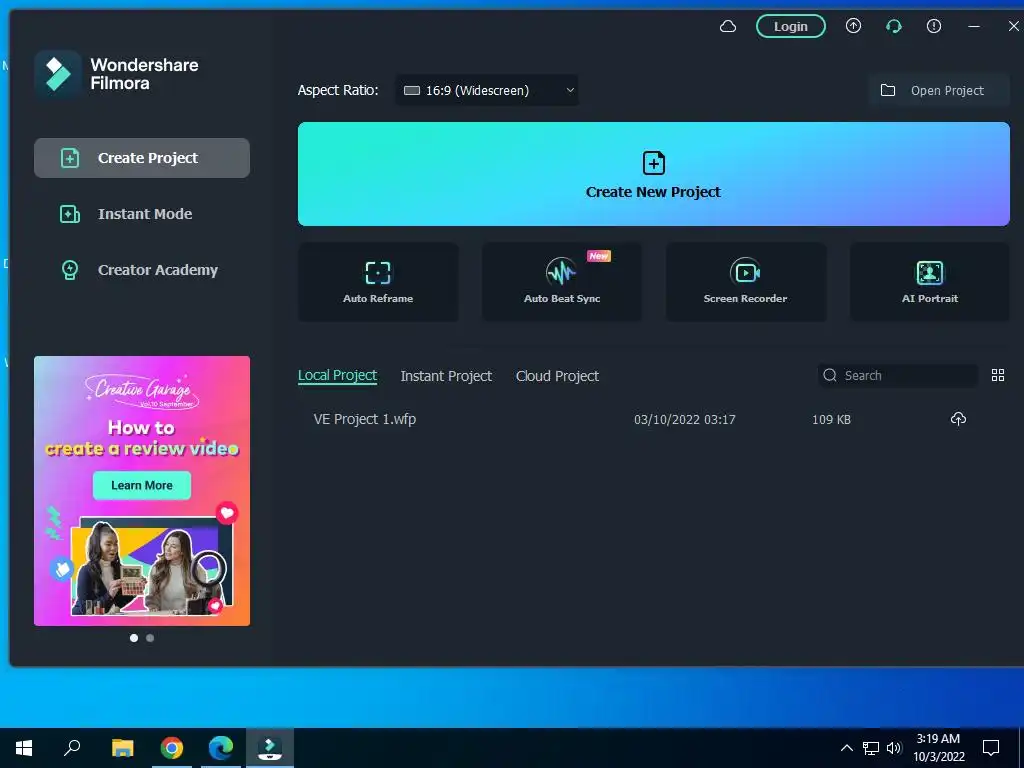Toggle grid view for project list
Viewport: 1024px width, 768px height.
[998, 375]
